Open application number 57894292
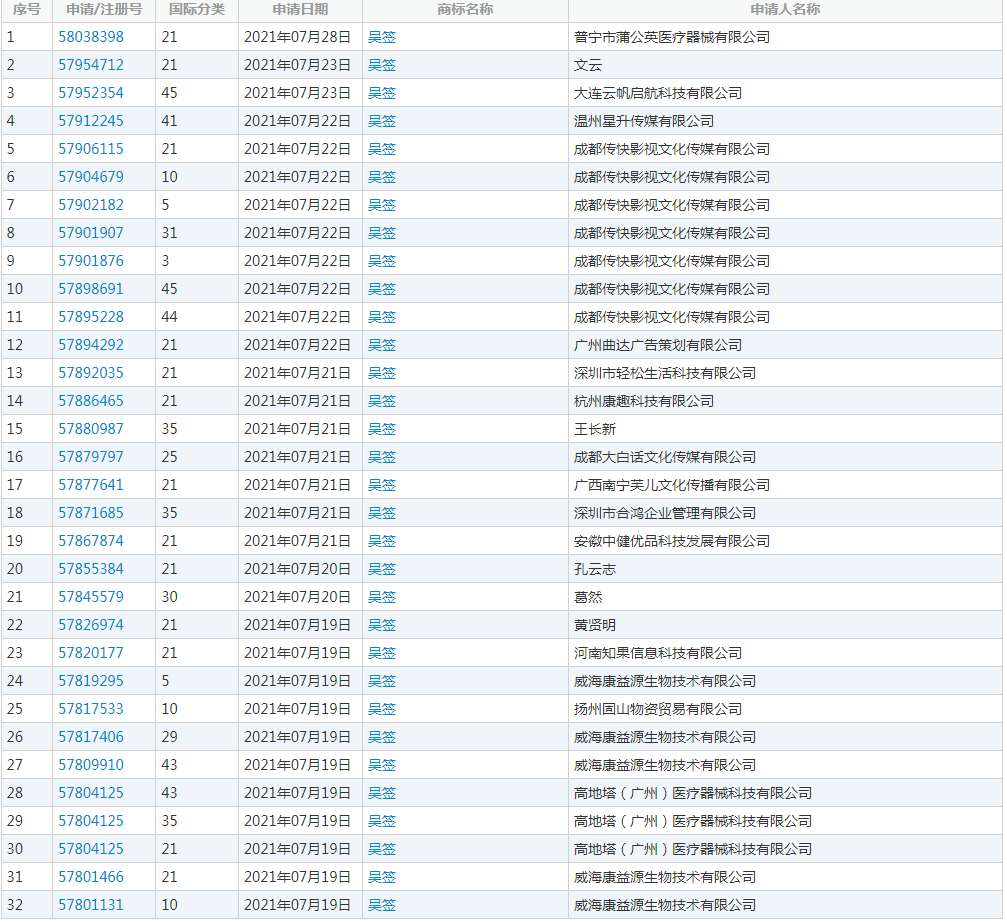Image resolution: width=1007 pixels, height=923 pixels. (x=91, y=345)
